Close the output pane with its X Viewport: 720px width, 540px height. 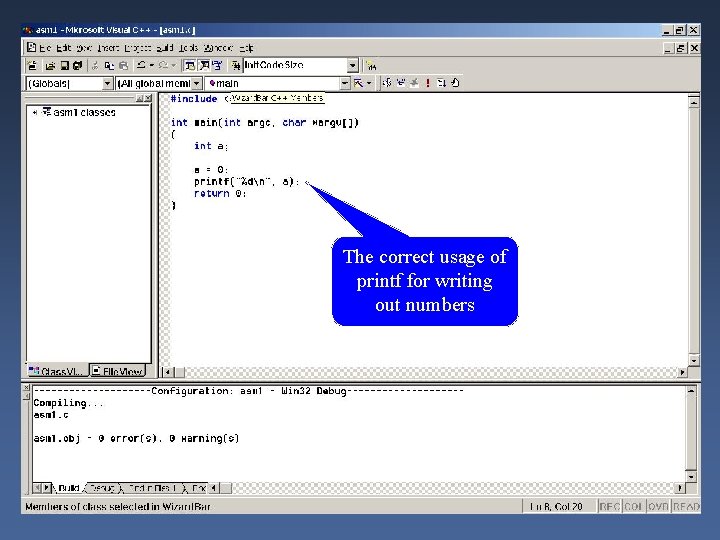(x=26, y=388)
